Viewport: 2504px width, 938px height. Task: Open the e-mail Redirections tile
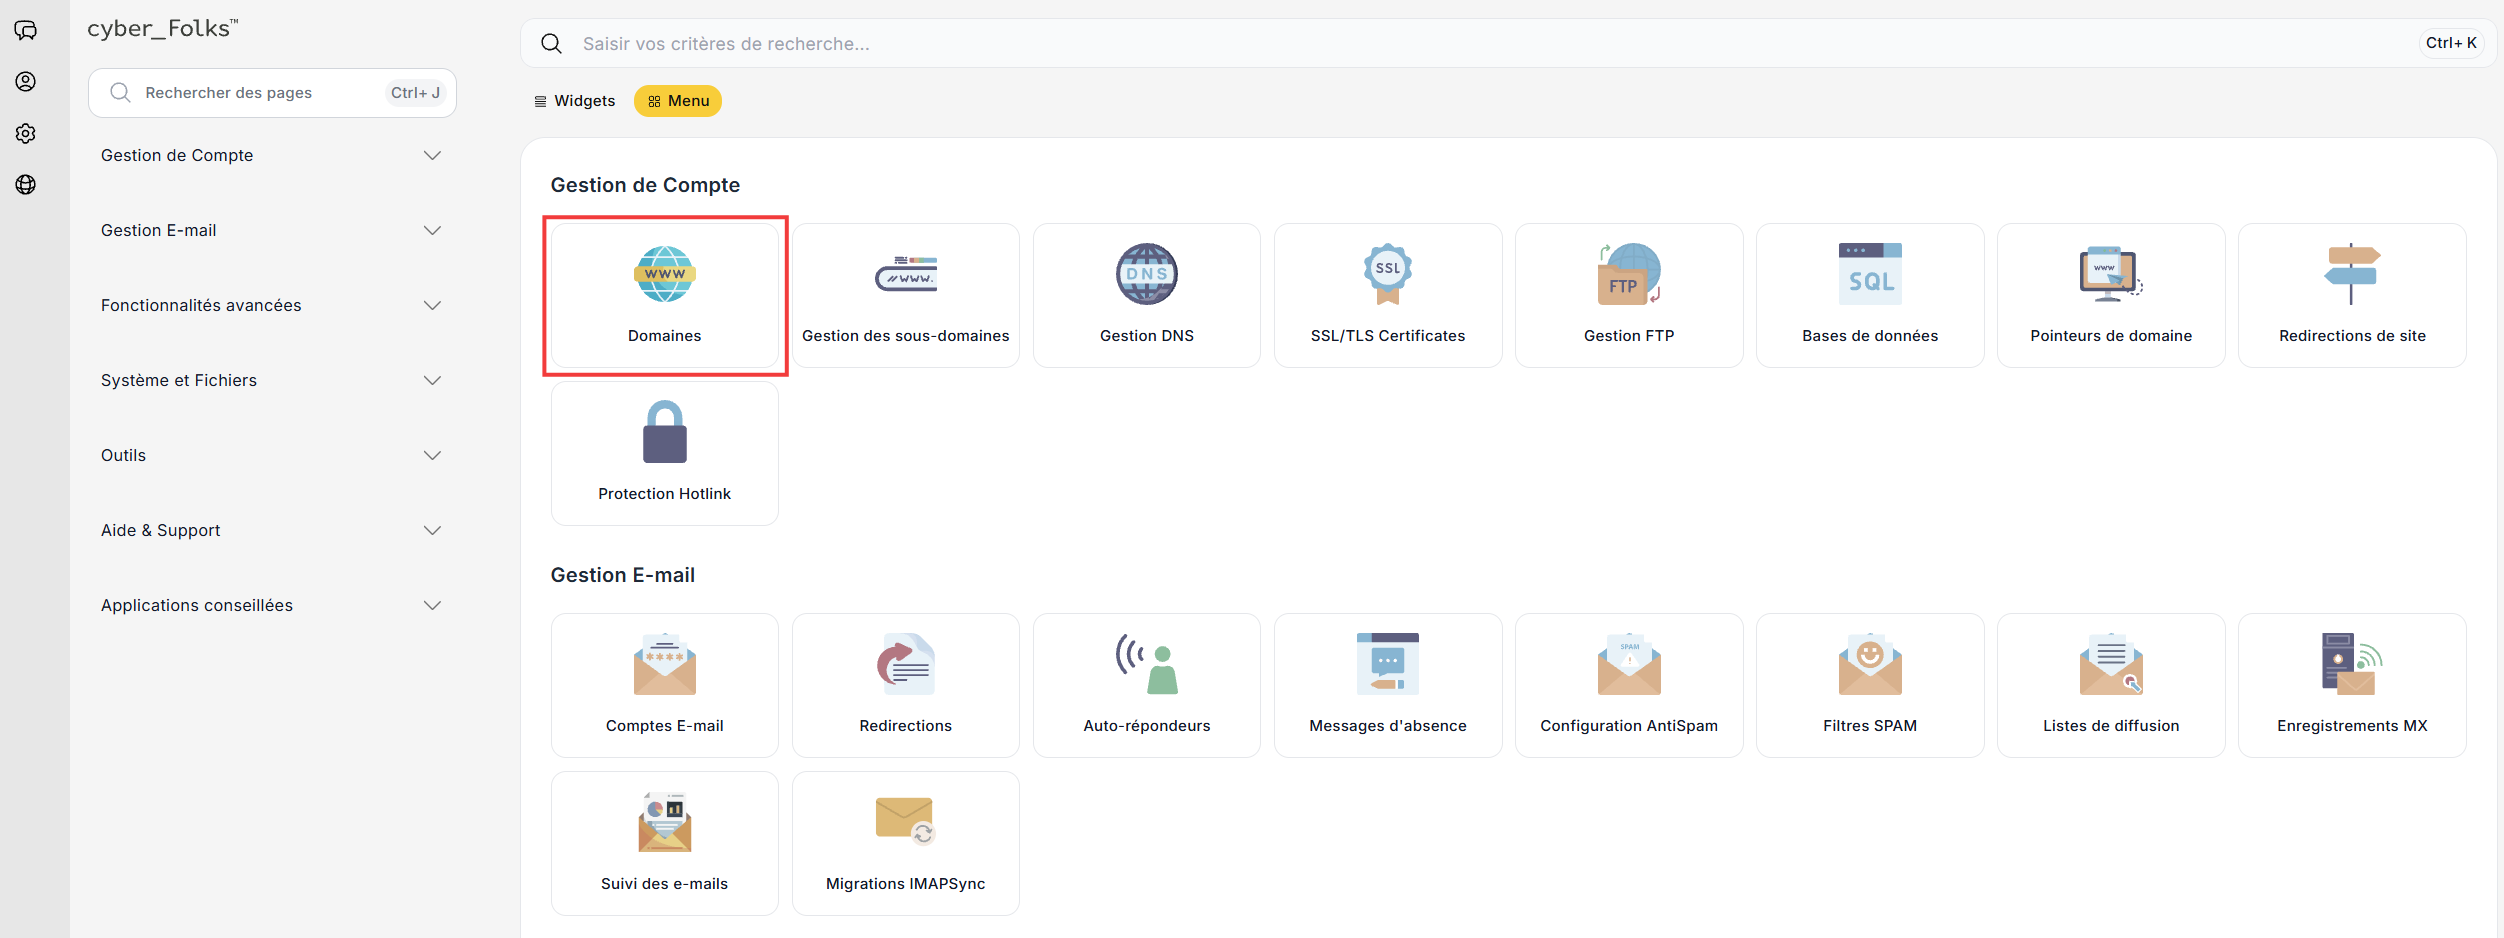pyautogui.click(x=906, y=686)
